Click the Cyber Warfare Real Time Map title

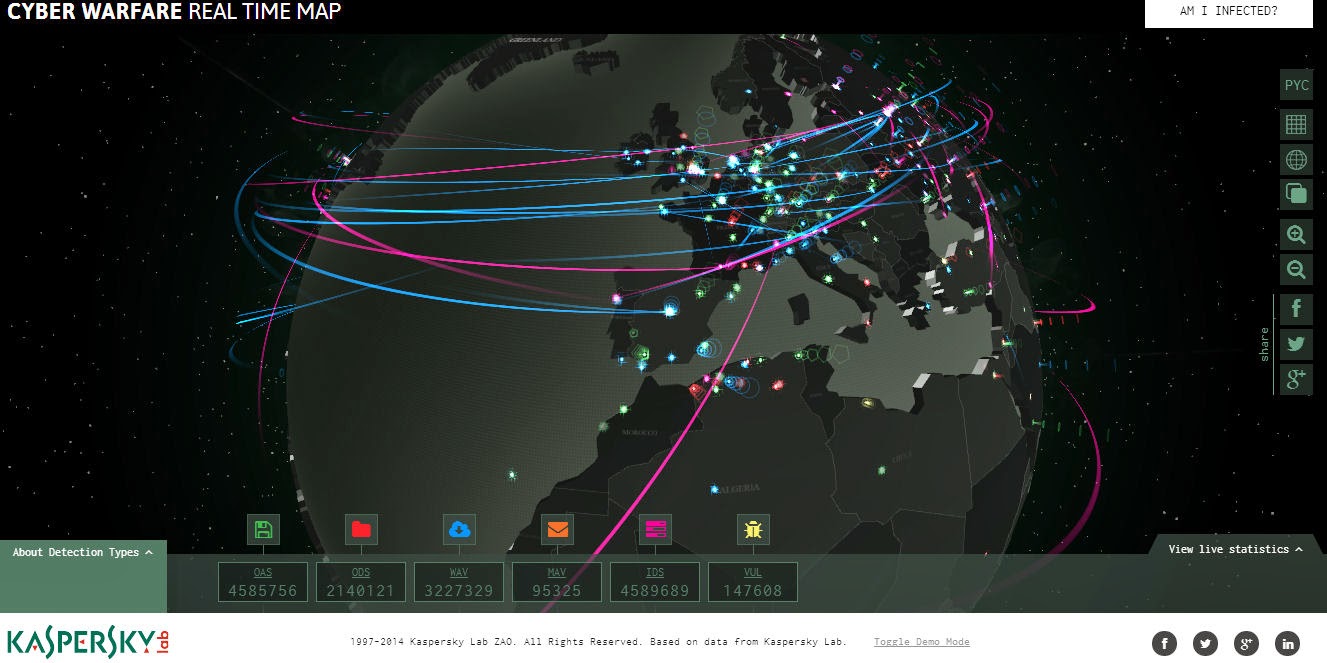(174, 12)
